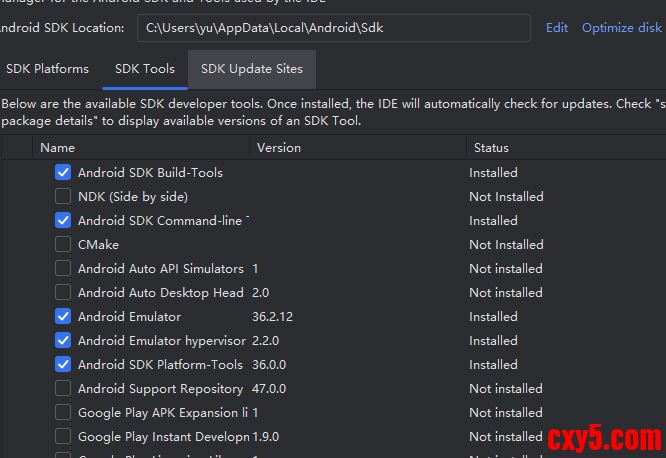
Task: Click the Android SDK Location path field
Action: pyautogui.click(x=333, y=28)
